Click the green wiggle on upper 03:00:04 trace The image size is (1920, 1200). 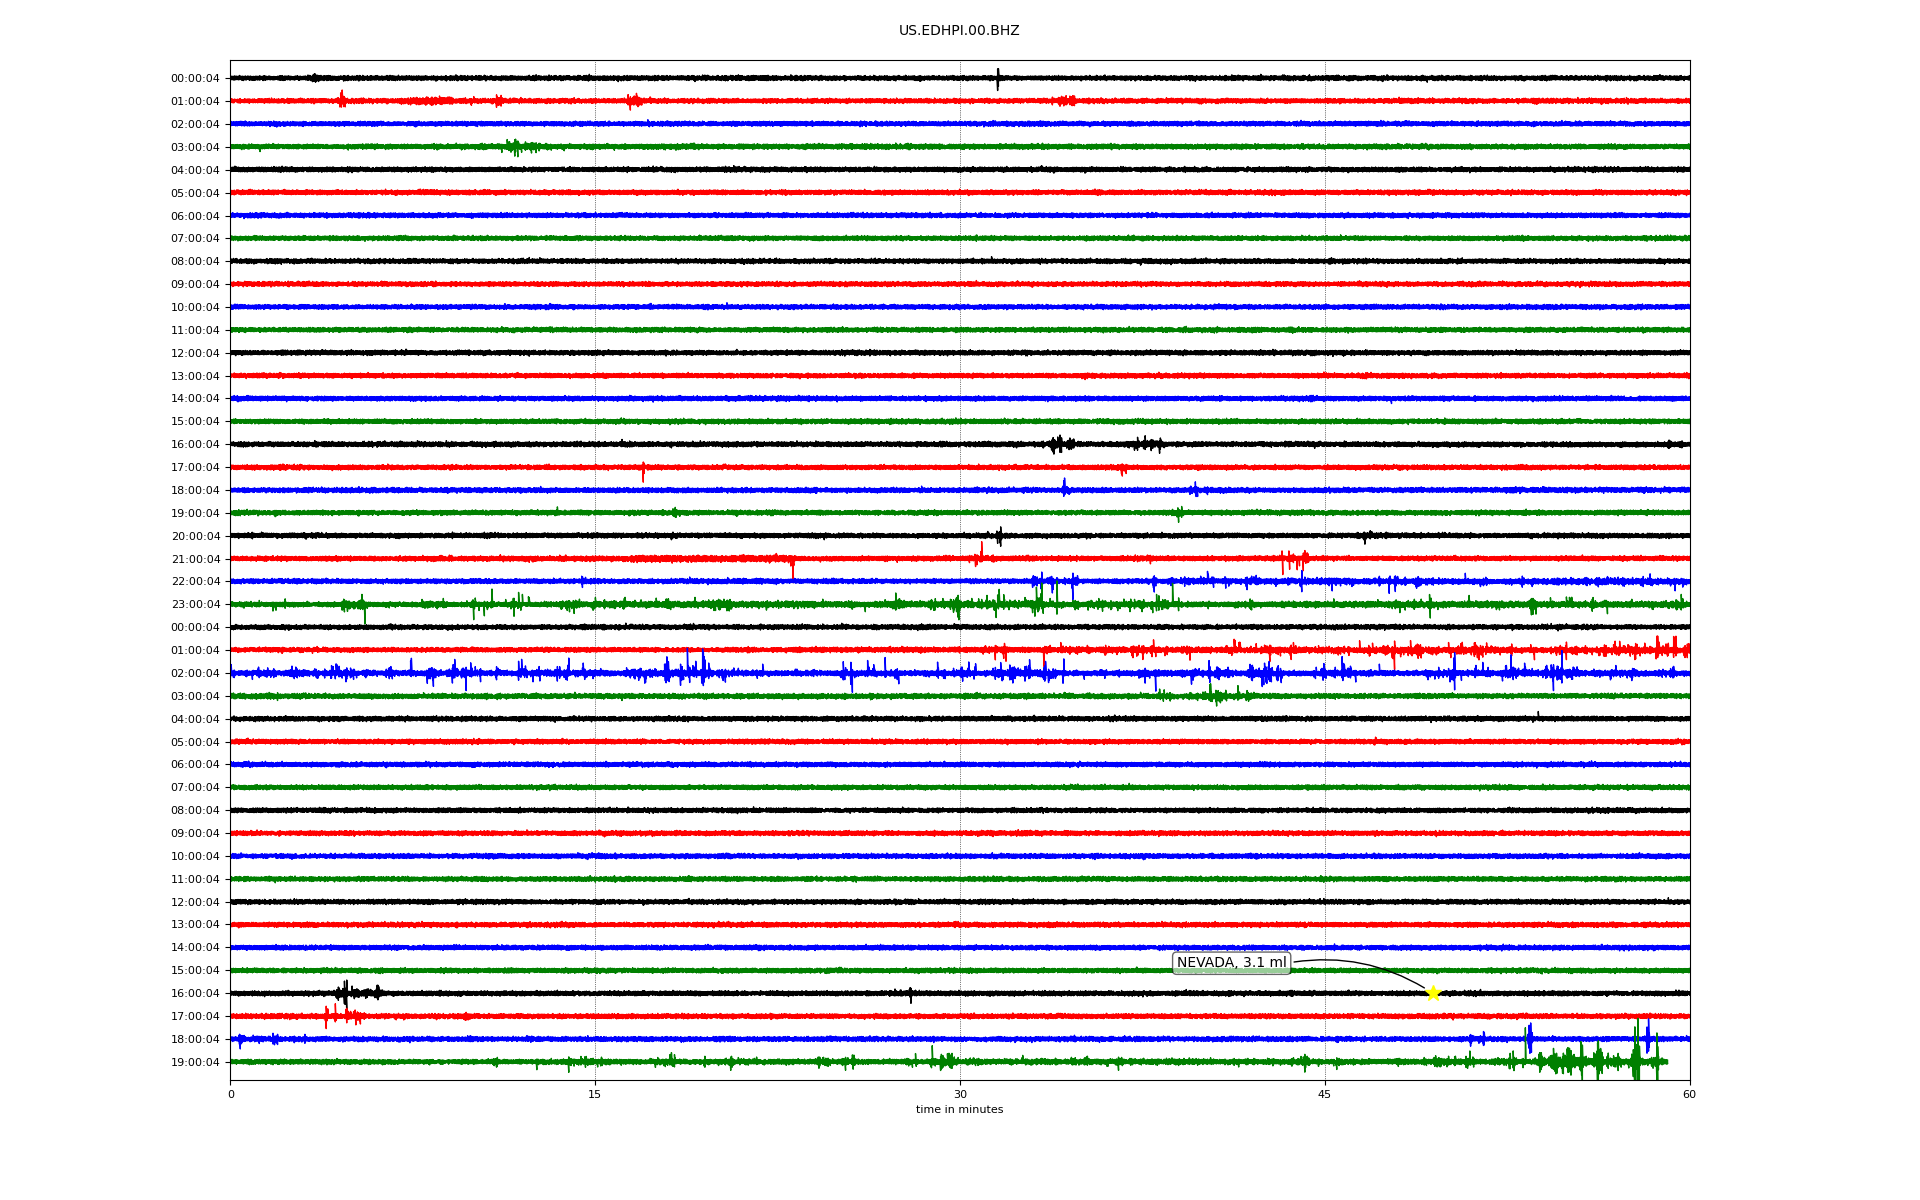tap(514, 147)
